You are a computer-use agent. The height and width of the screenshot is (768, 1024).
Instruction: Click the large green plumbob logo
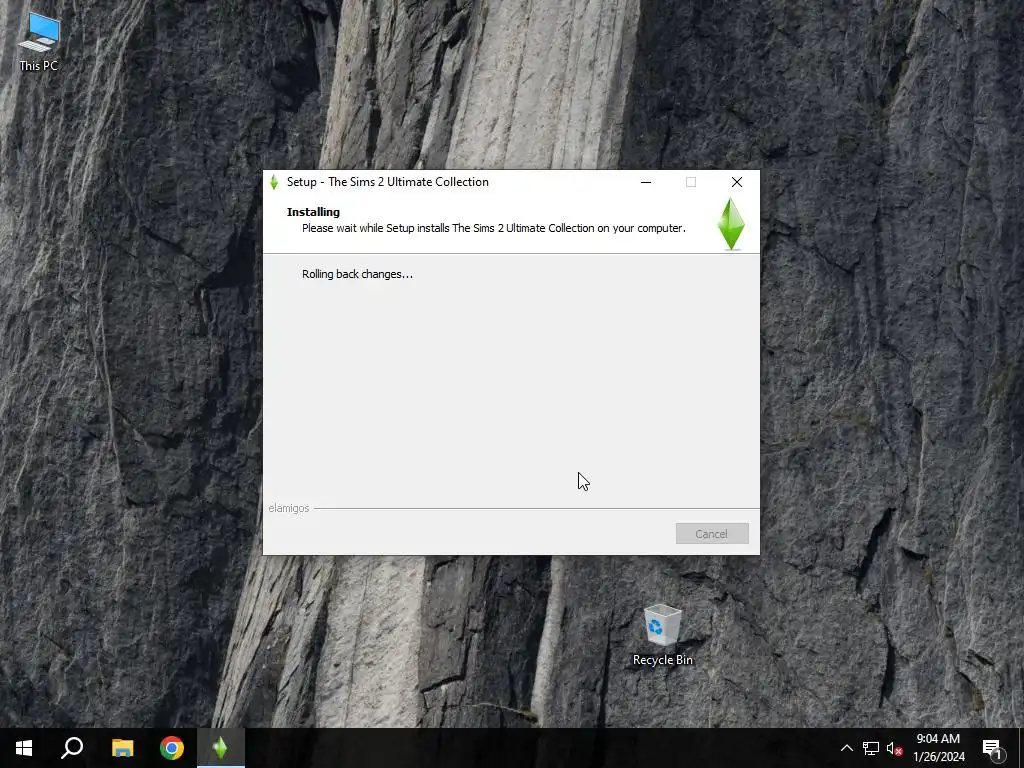(731, 224)
